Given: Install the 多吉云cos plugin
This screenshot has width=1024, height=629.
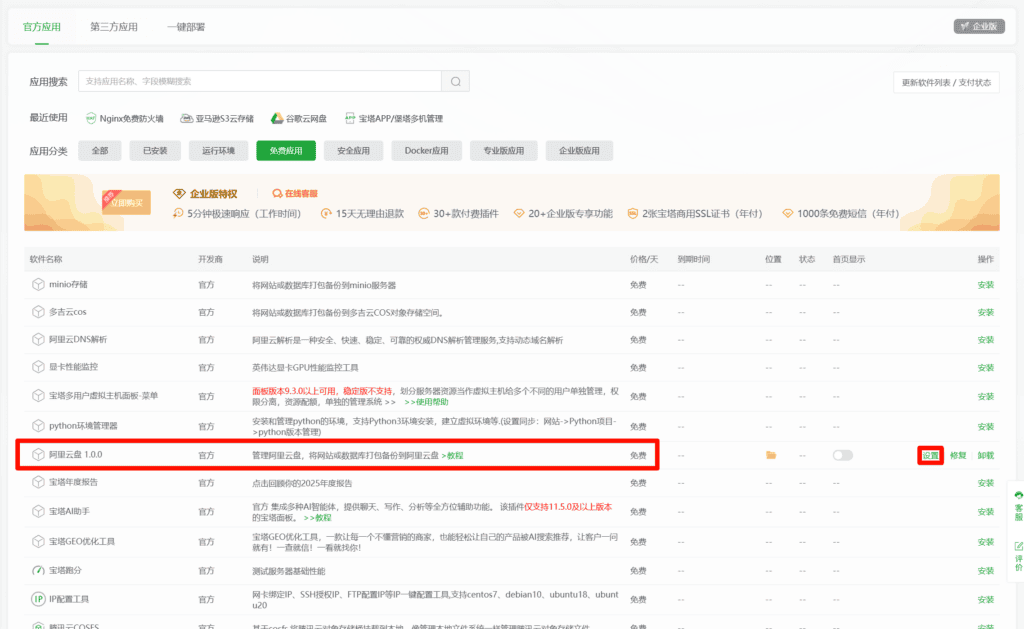Looking at the screenshot, I should [x=985, y=312].
